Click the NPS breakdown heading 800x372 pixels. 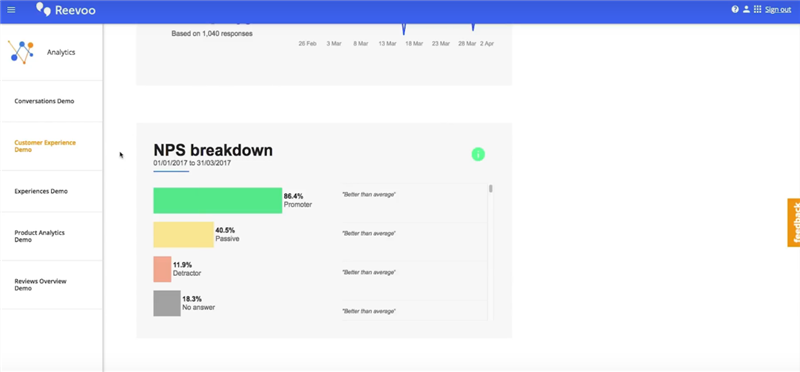click(x=213, y=150)
